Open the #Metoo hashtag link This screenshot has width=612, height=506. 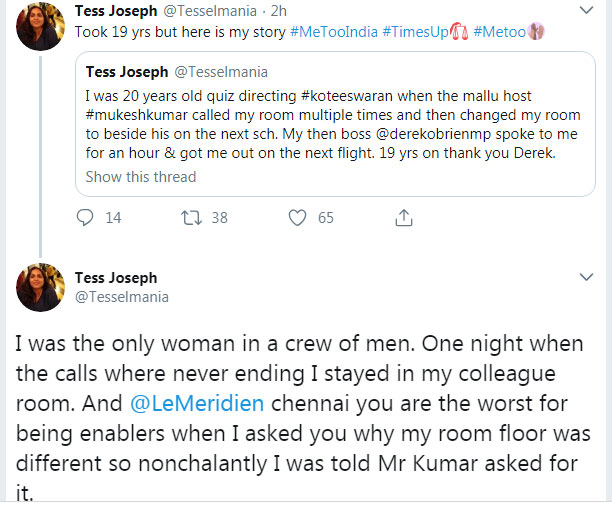504,31
